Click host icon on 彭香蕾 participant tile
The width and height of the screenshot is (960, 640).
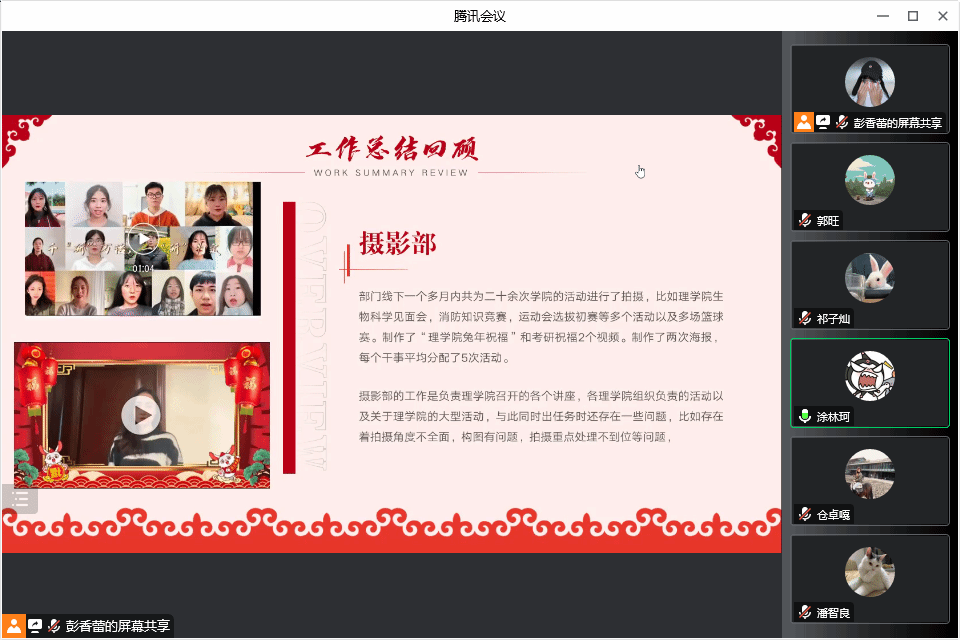tap(804, 122)
